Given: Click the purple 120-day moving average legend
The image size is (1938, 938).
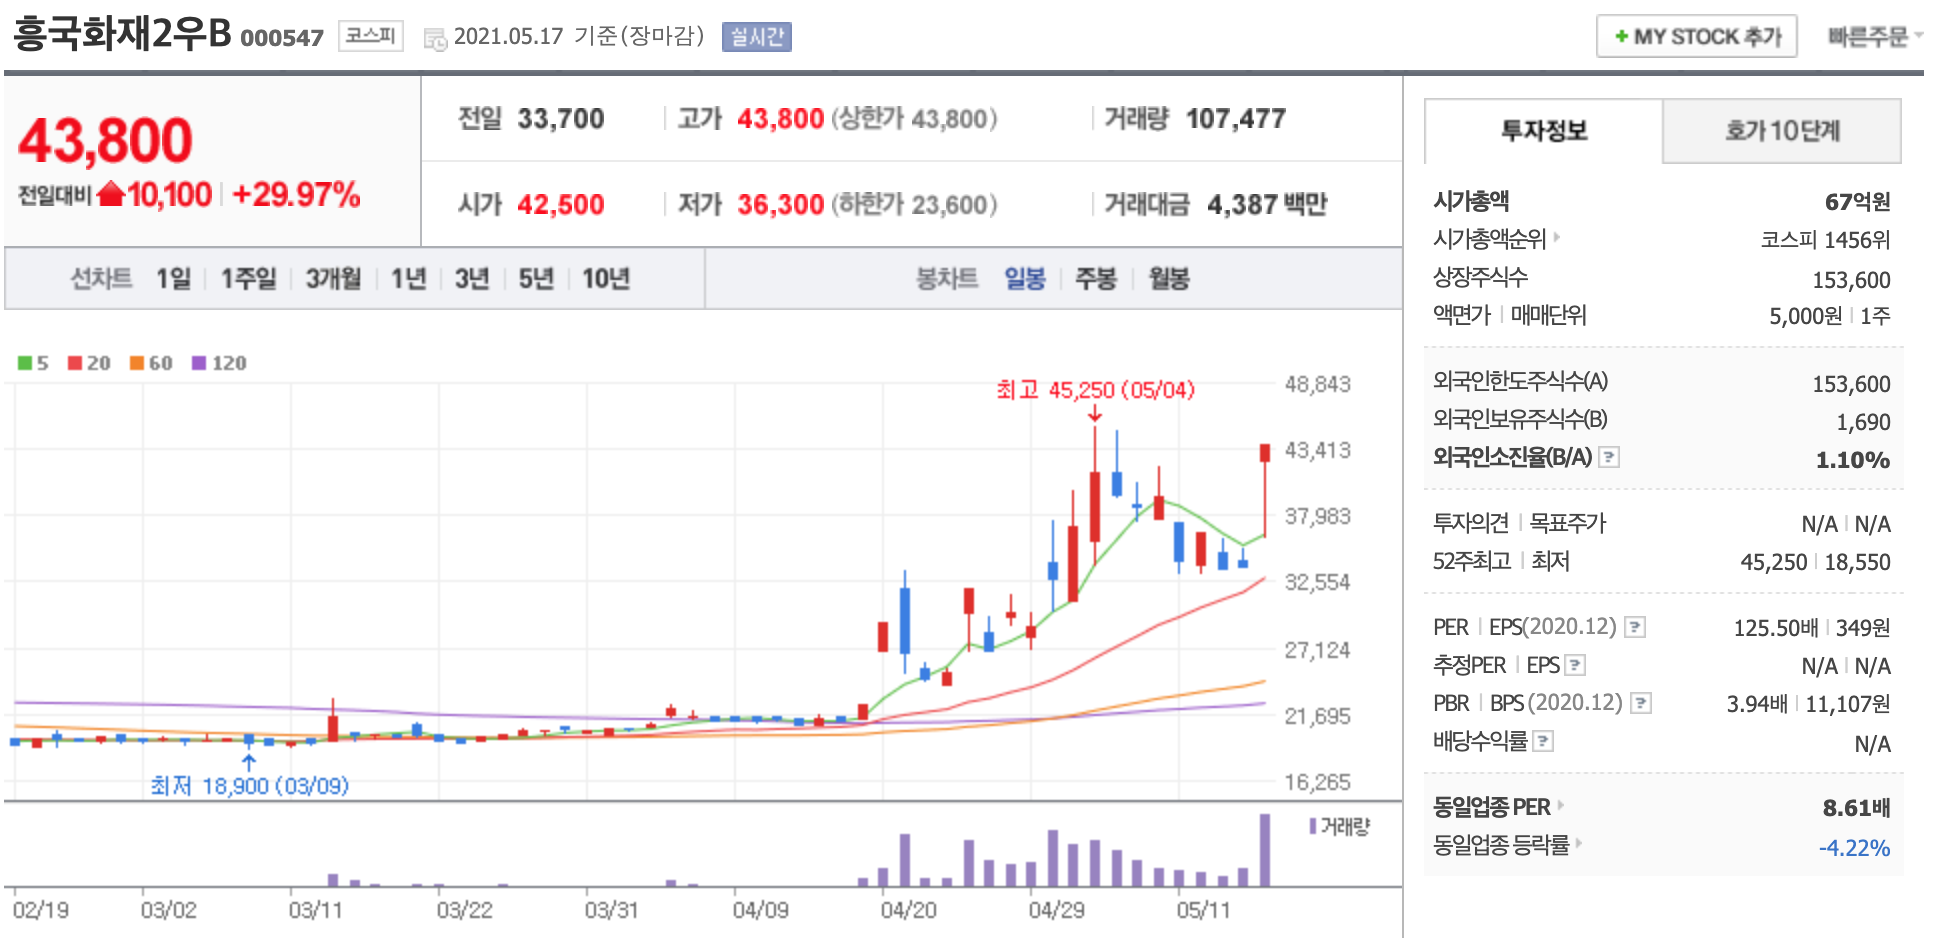Looking at the screenshot, I should point(219,363).
